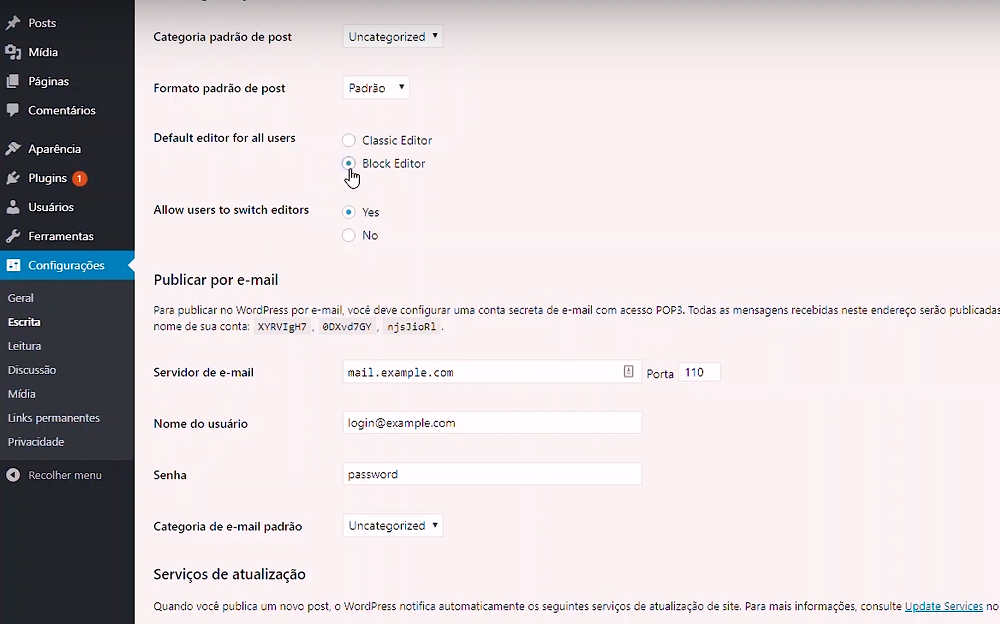Open Categoria padrão de post dropdown
The image size is (1000, 624).
(x=393, y=36)
